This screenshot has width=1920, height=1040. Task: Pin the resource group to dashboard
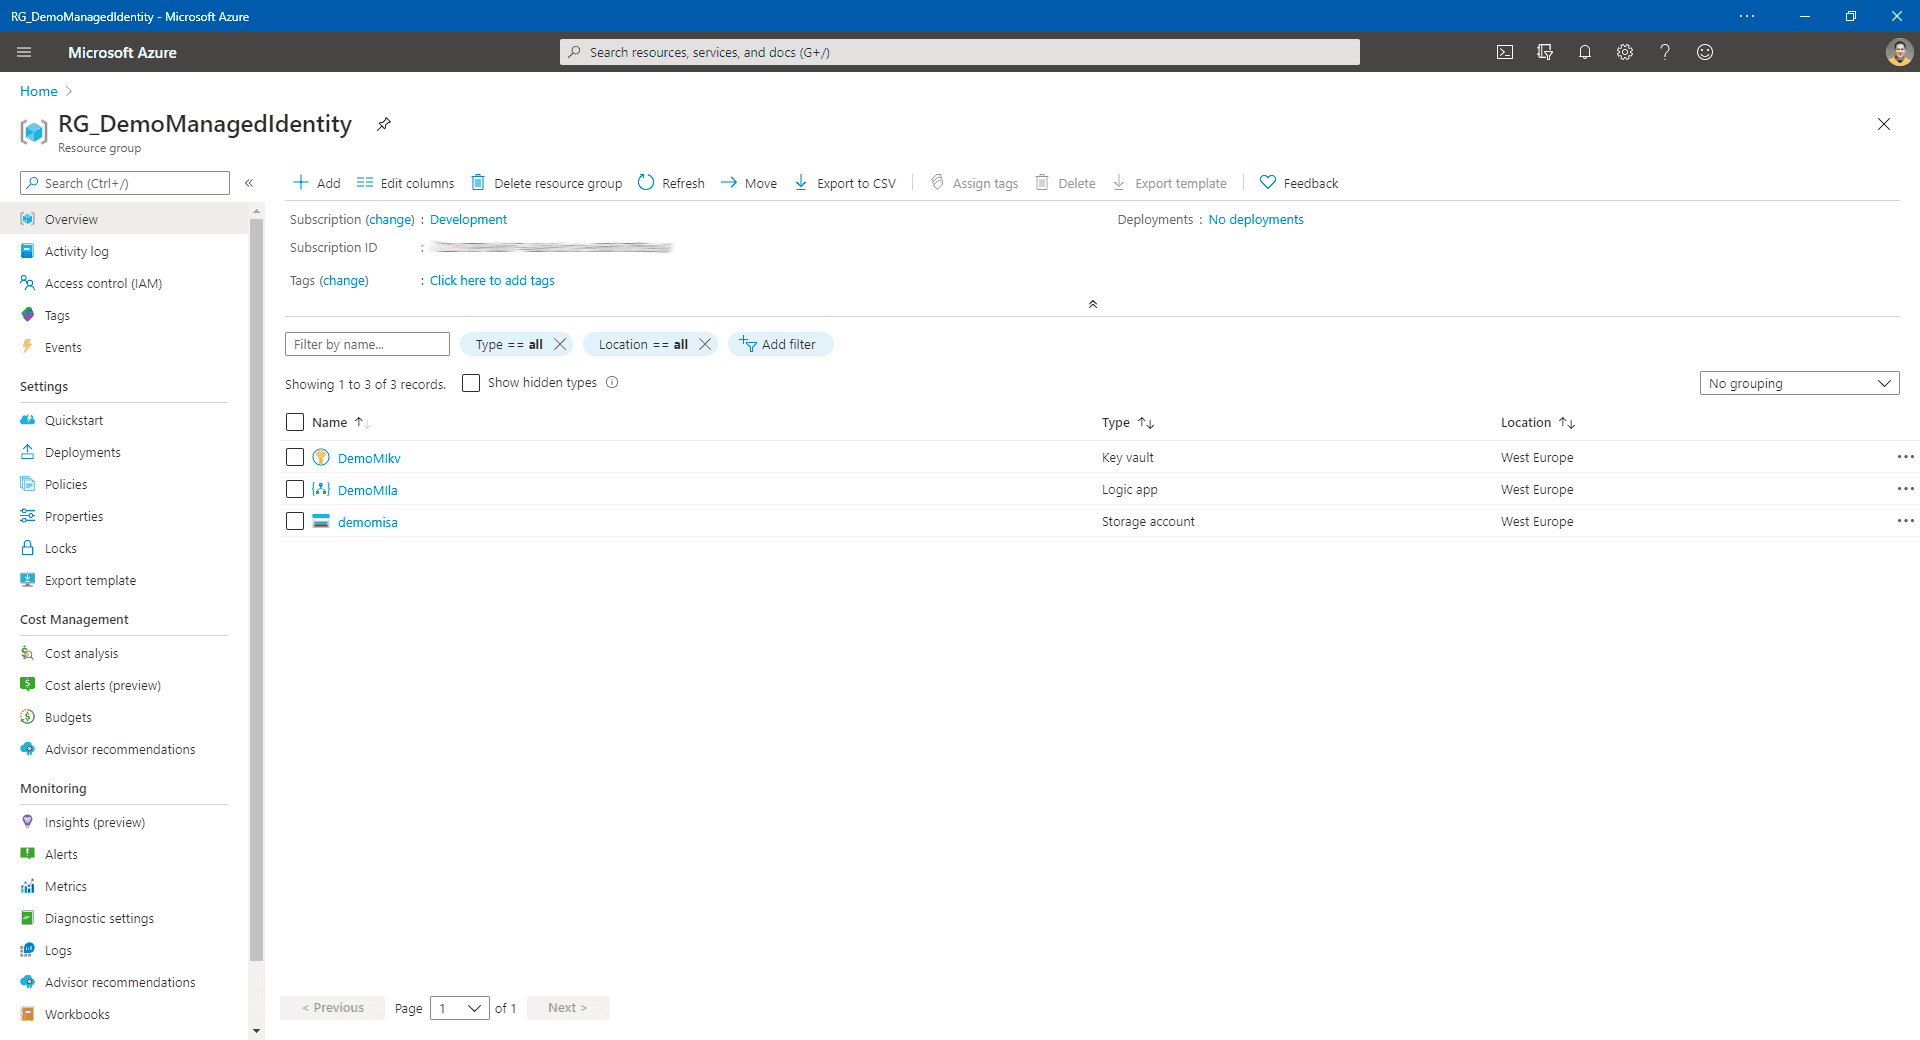384,124
